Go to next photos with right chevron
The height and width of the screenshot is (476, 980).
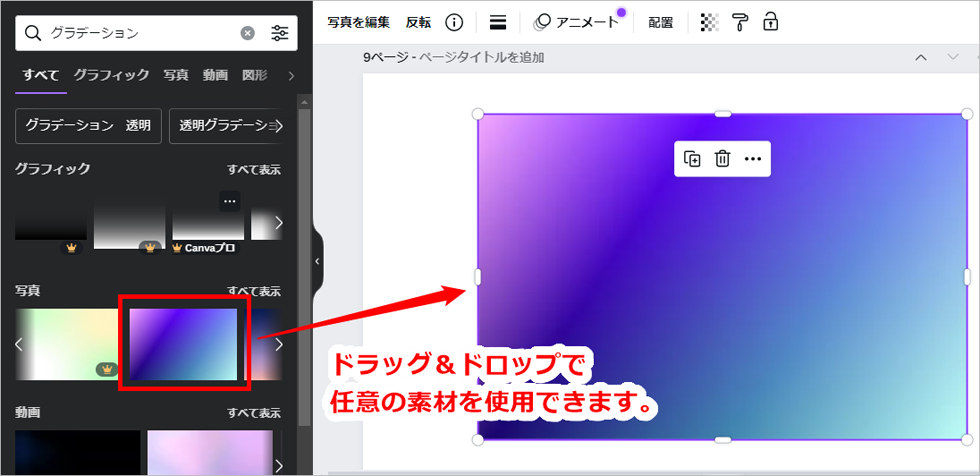(279, 344)
